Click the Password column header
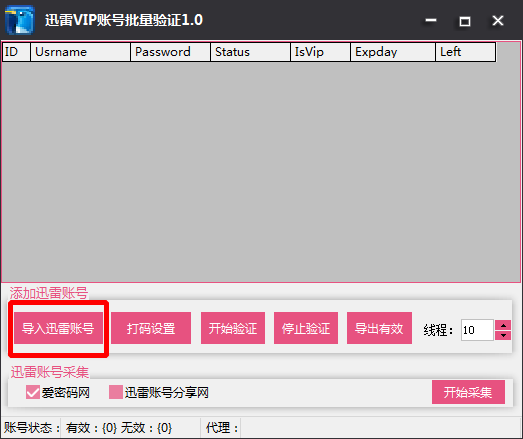The height and width of the screenshot is (439, 523). tap(170, 52)
